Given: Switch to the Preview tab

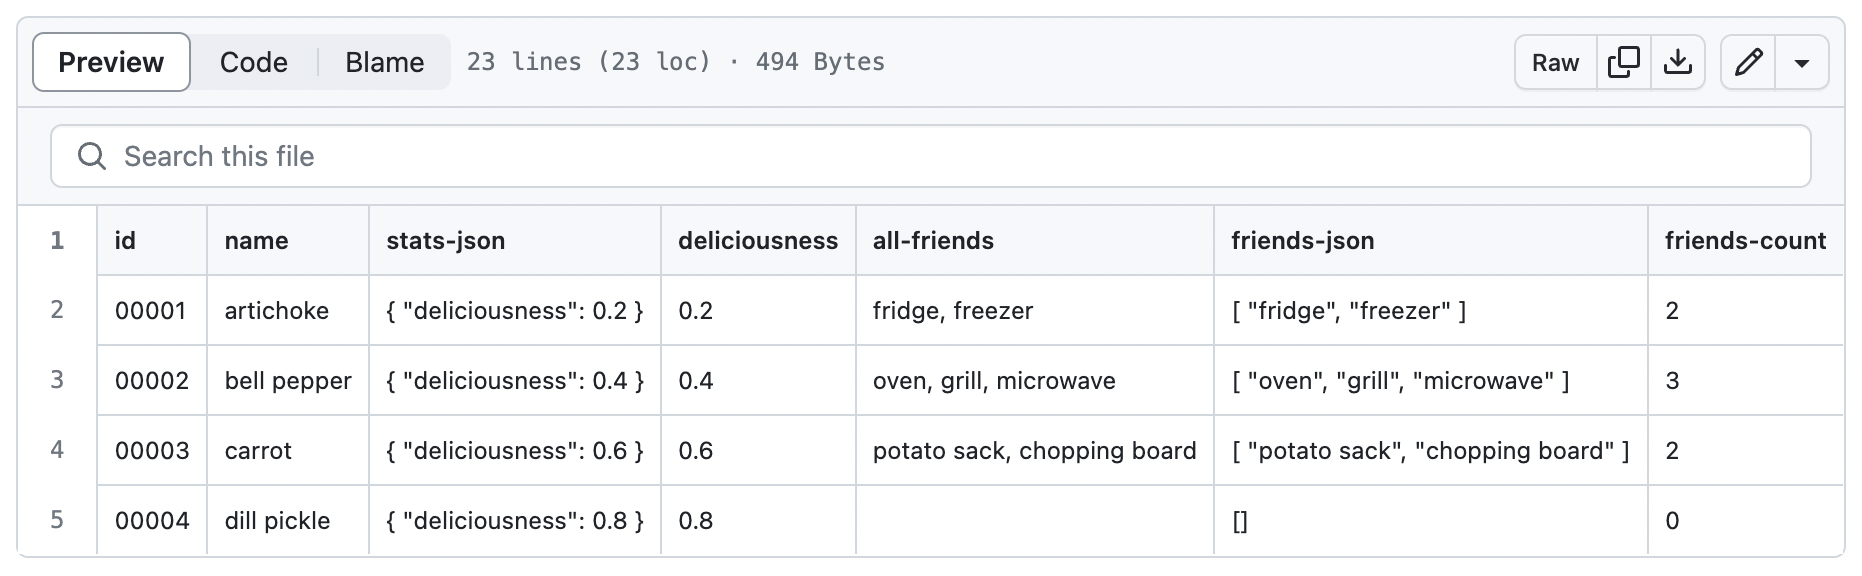Looking at the screenshot, I should [x=111, y=62].
